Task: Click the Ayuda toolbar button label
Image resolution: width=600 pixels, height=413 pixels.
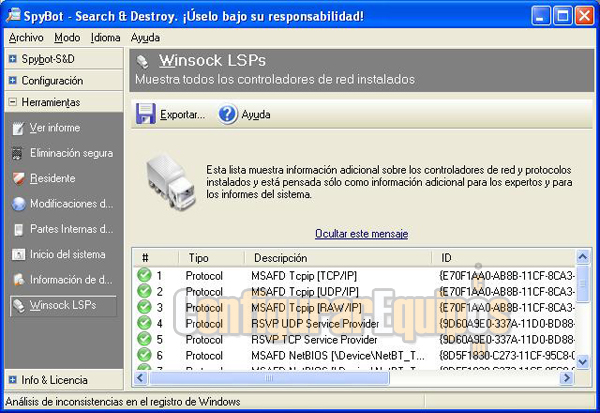Action: click(x=256, y=114)
